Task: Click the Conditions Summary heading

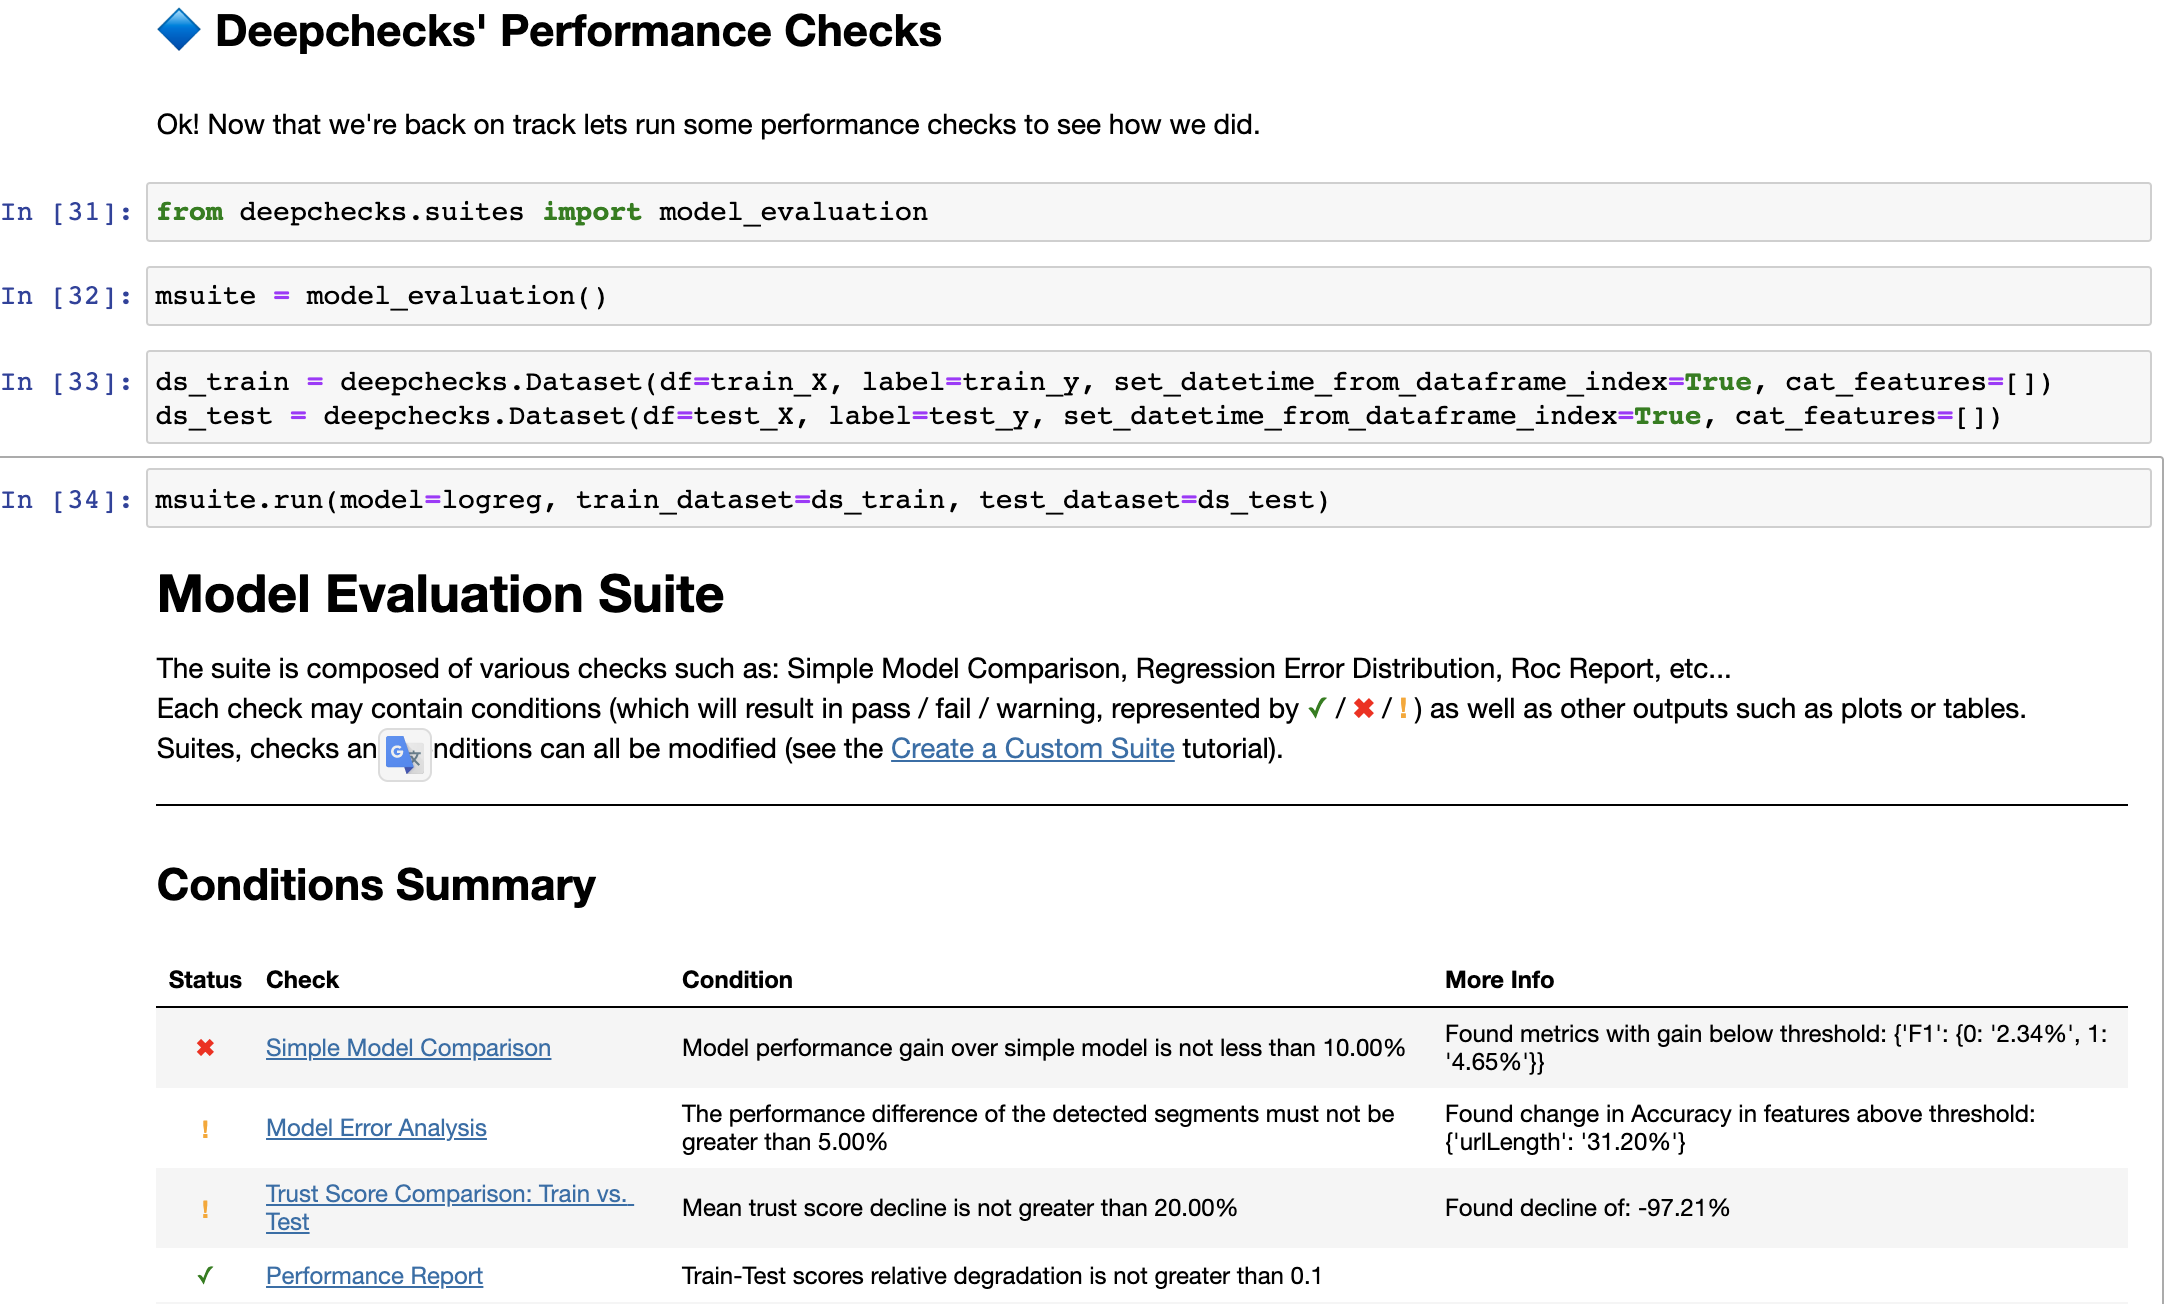Action: click(x=376, y=885)
